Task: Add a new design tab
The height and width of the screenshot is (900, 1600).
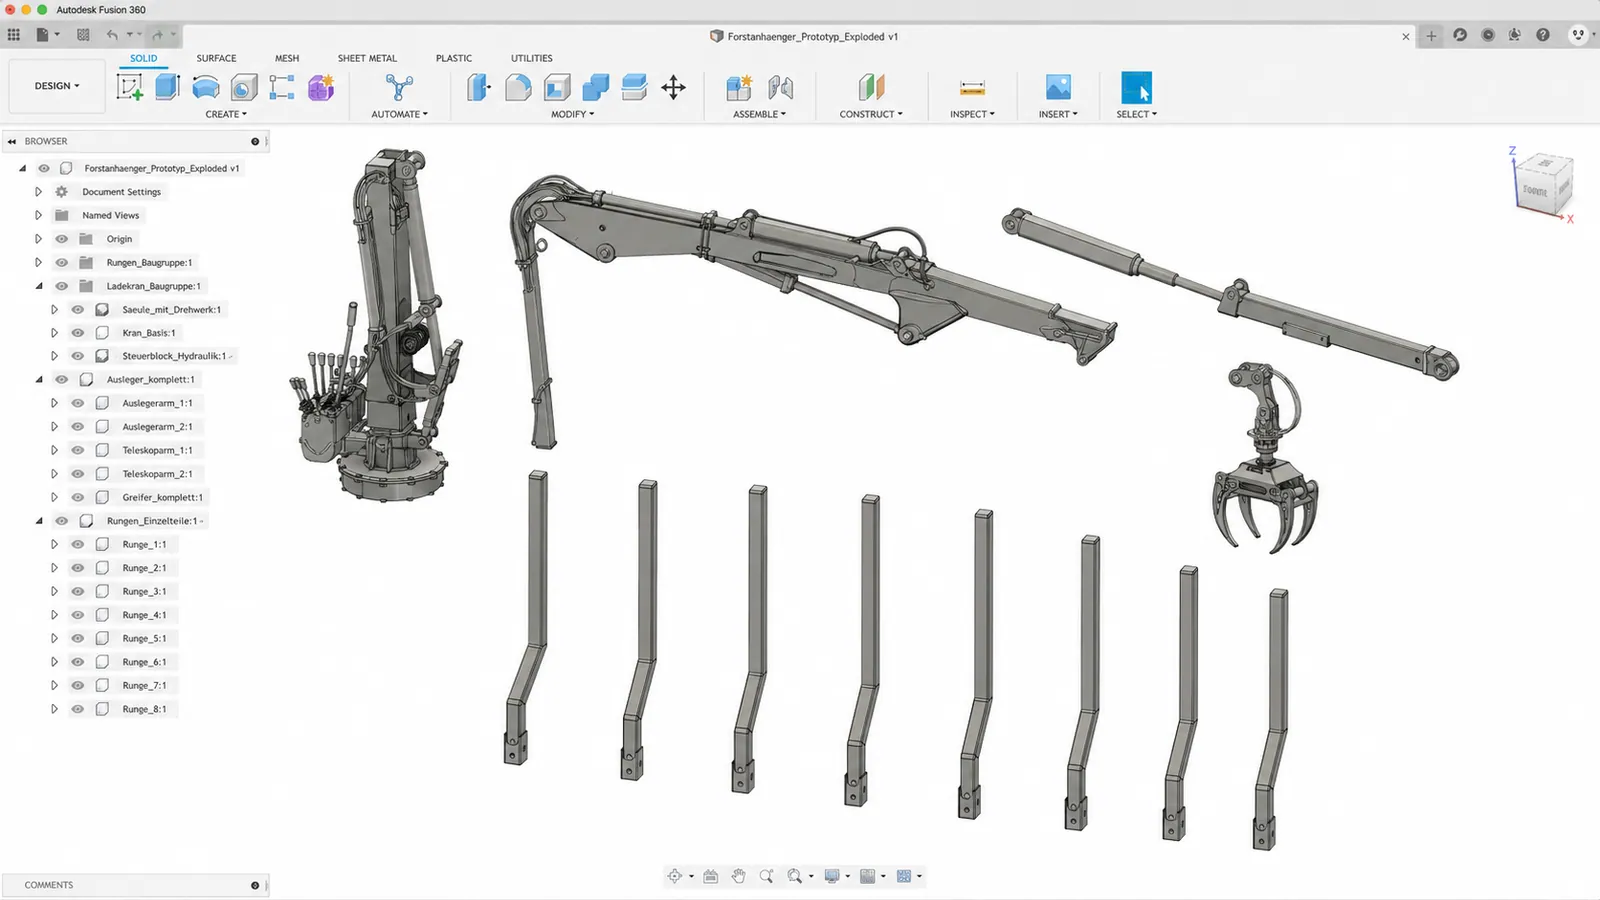Action: coord(1431,35)
